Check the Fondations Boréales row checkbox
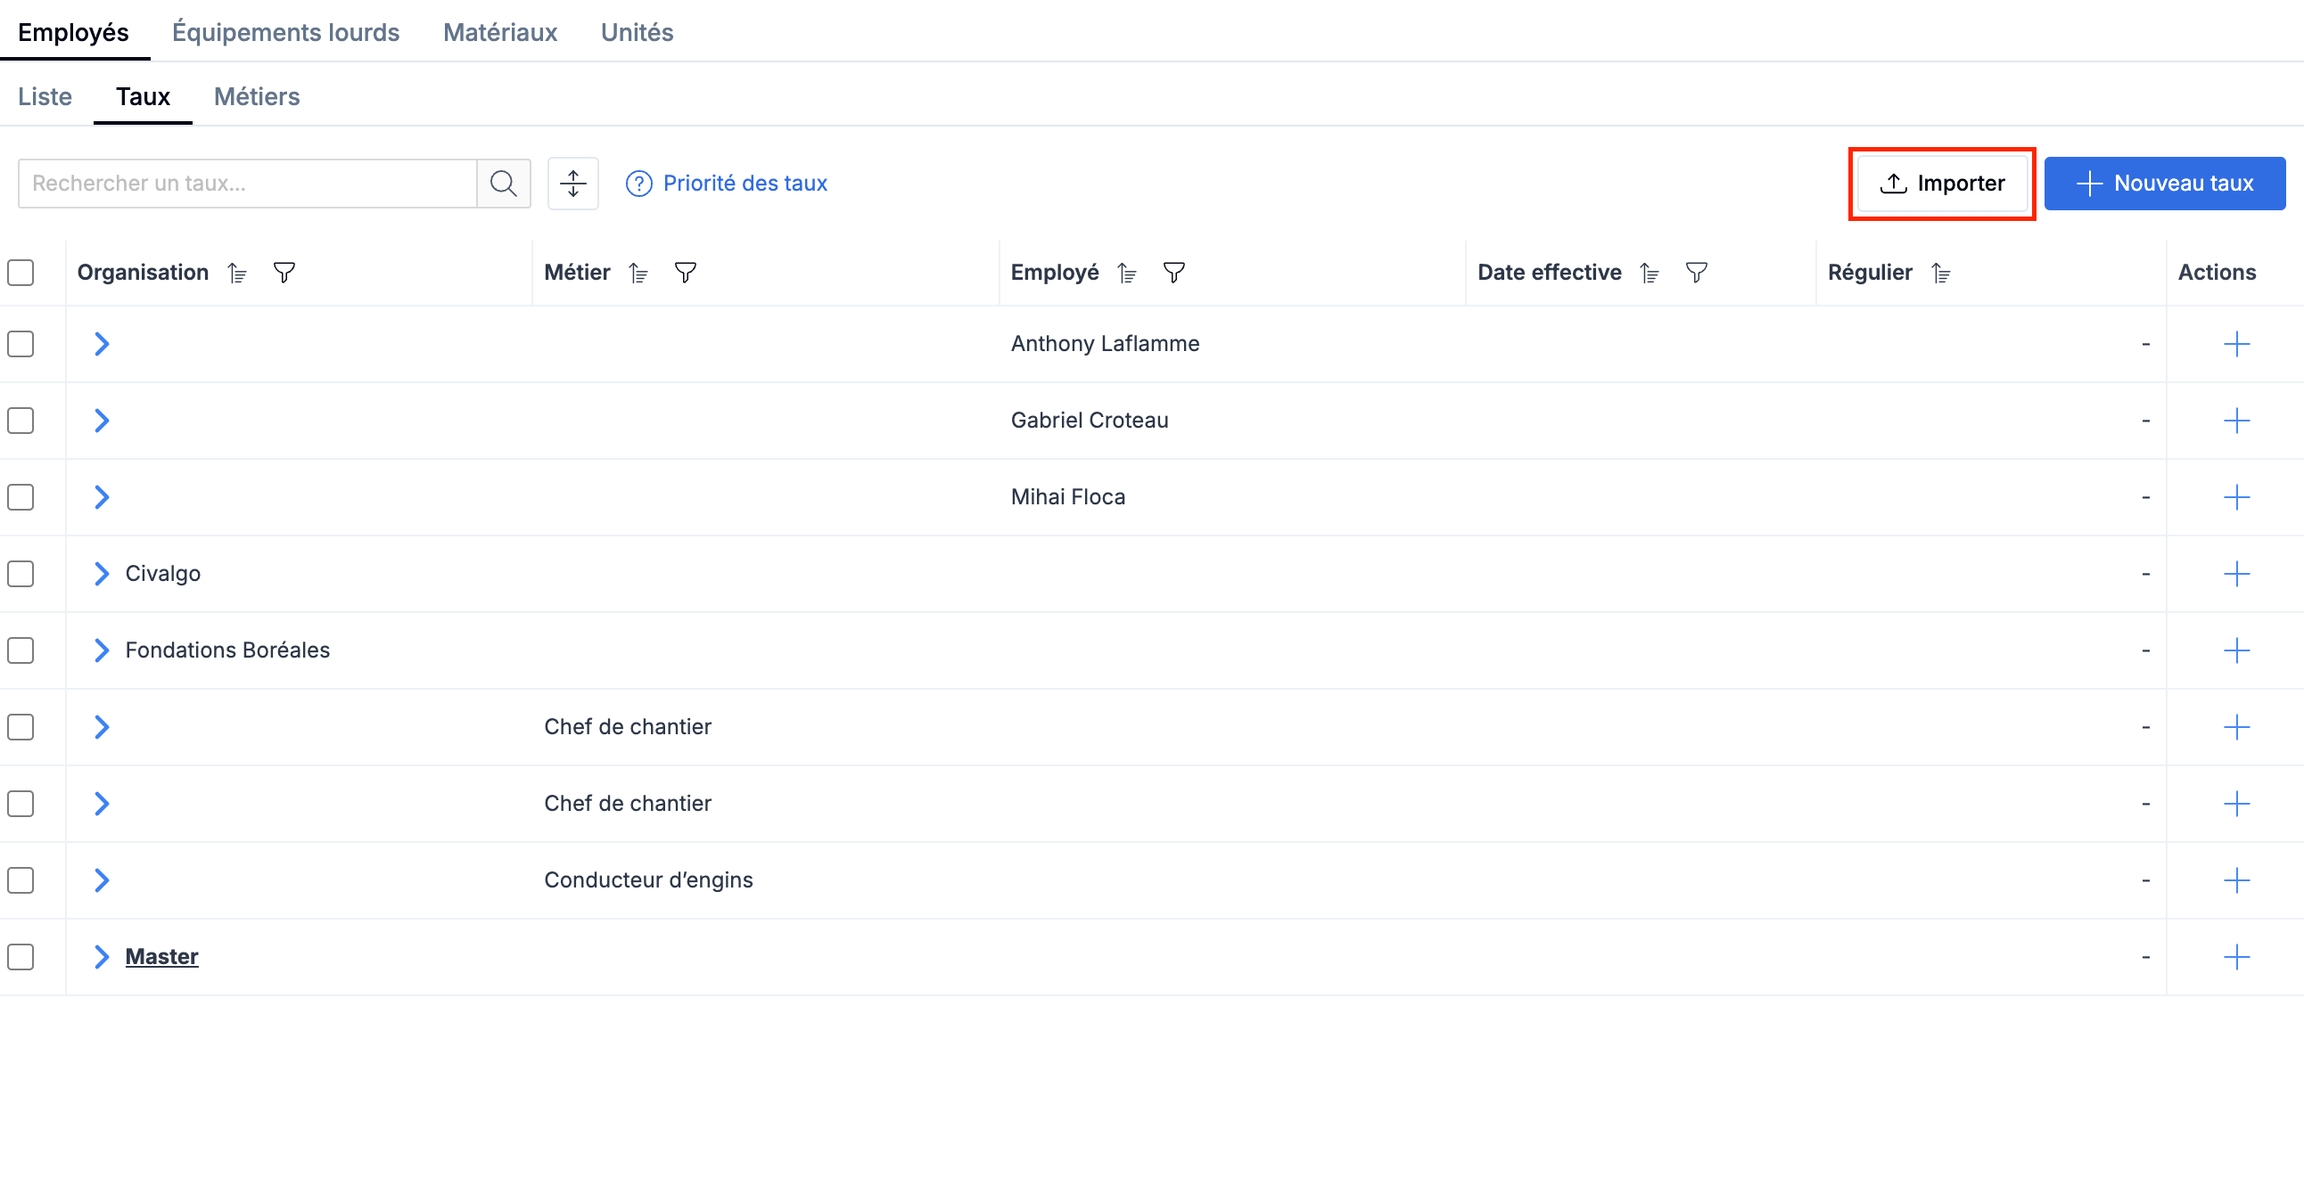Viewport: 2304px width, 1194px height. pos(21,651)
